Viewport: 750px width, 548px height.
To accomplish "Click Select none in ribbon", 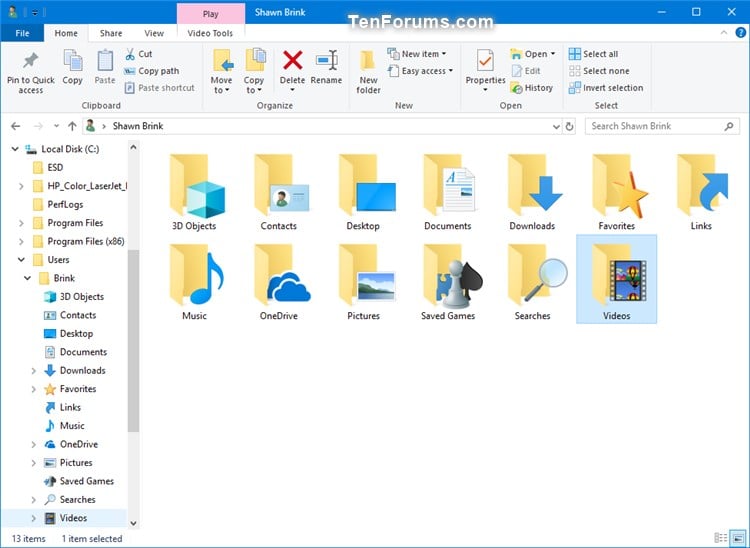I will [599, 71].
